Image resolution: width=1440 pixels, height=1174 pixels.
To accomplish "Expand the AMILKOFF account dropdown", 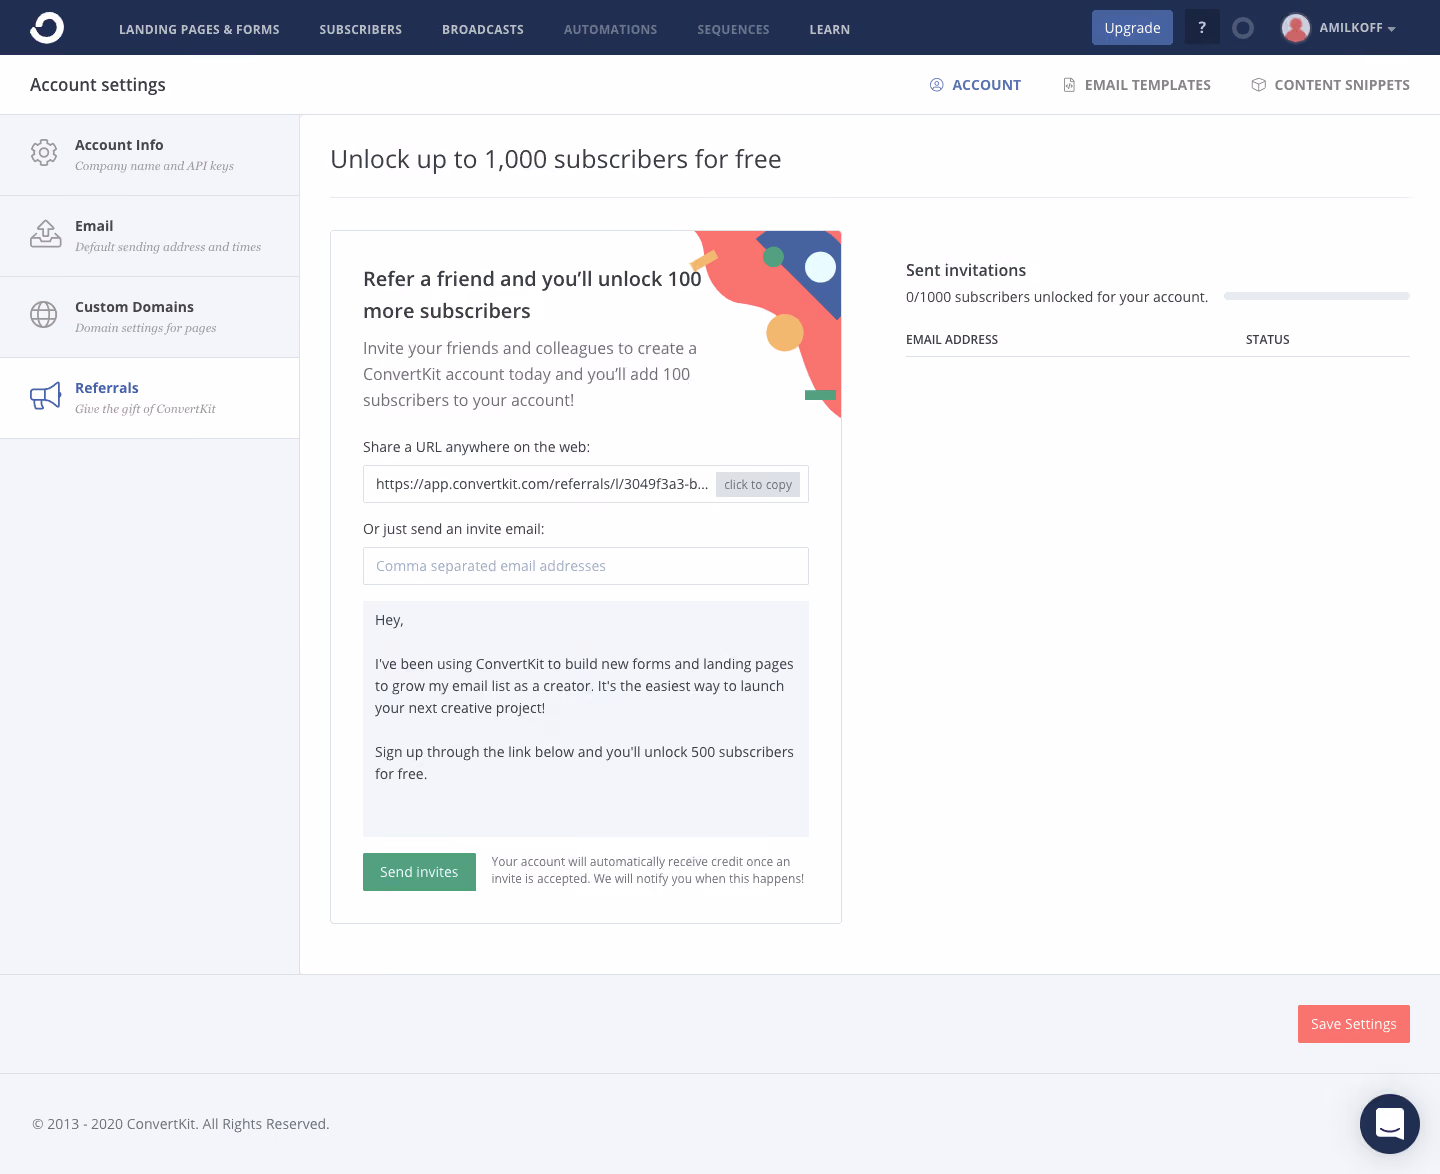I will coord(1357,28).
